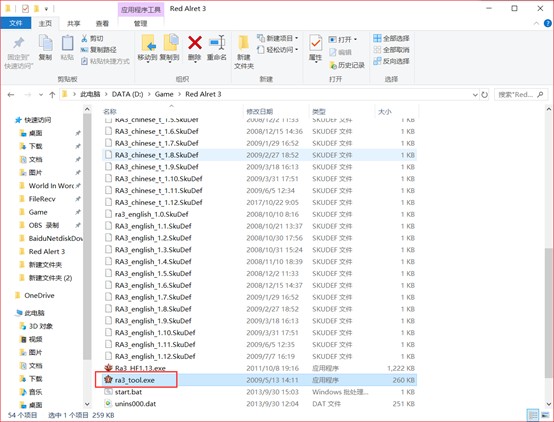Click the Edit icon in open group
This screenshot has width=554, height=422.
click(x=332, y=52)
